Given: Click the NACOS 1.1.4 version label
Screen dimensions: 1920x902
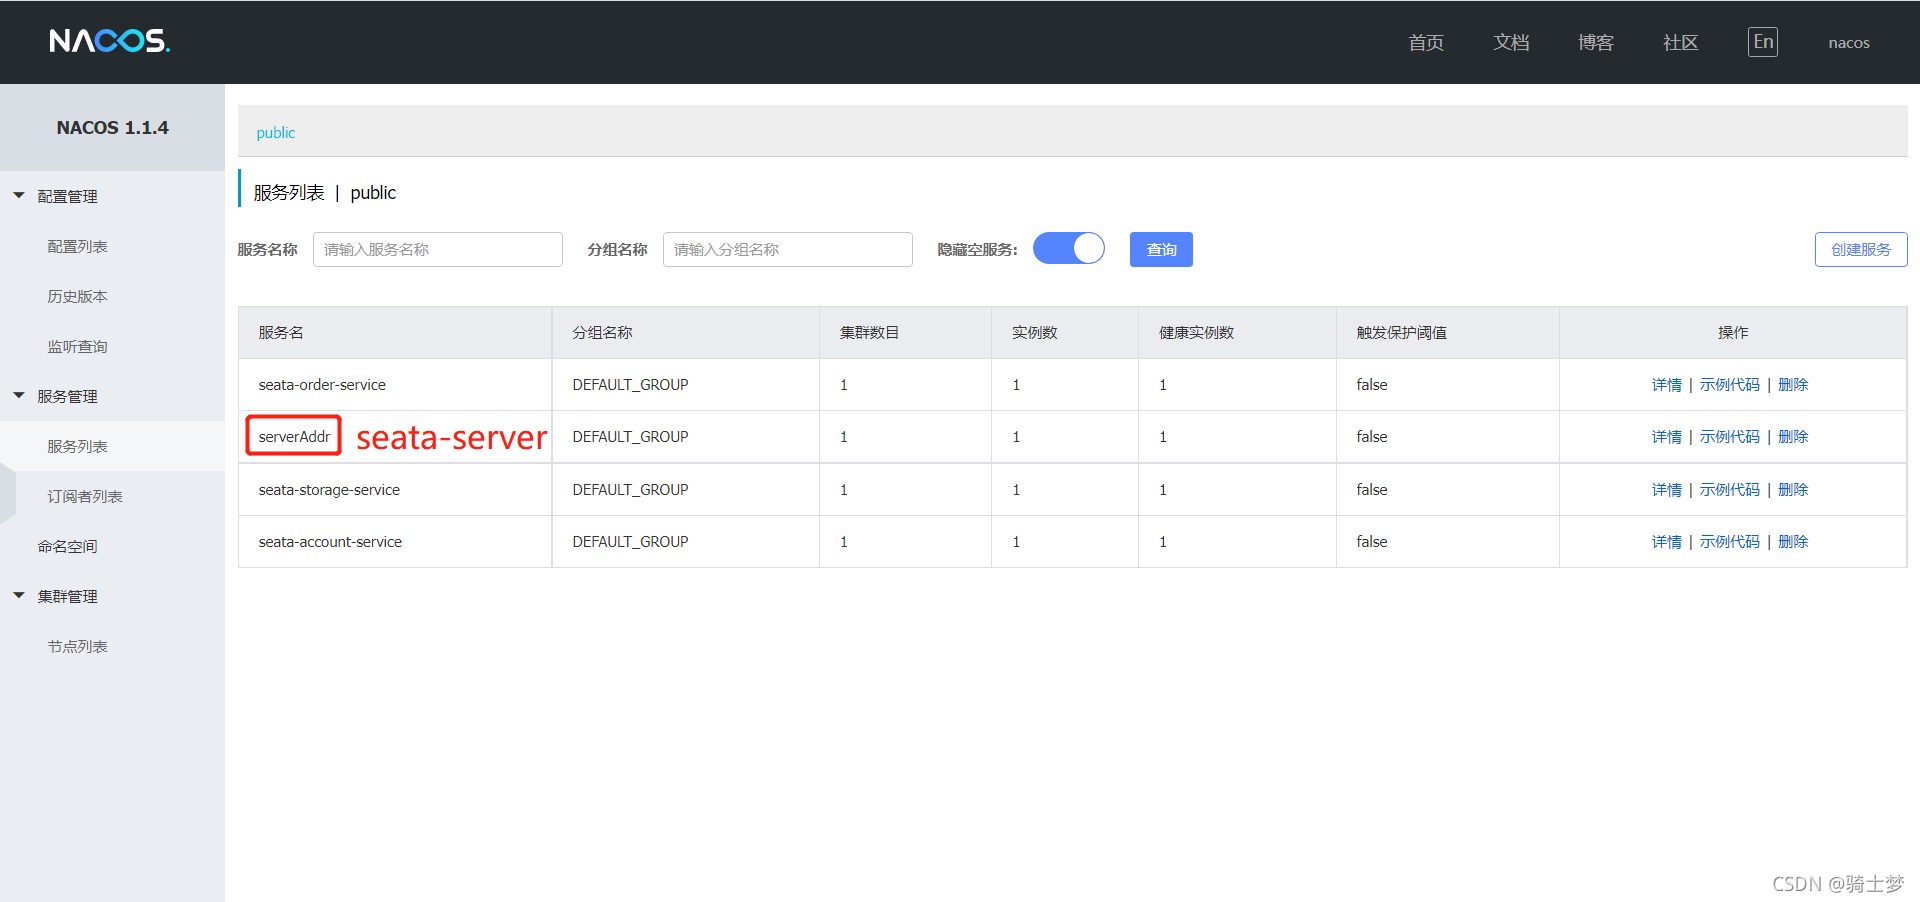Looking at the screenshot, I should [113, 128].
